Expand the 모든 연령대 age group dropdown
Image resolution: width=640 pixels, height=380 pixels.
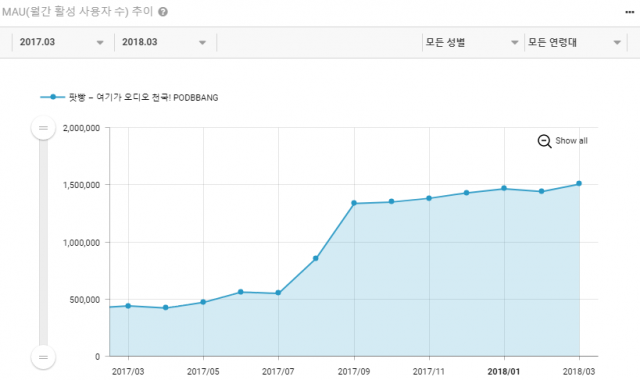click(575, 42)
